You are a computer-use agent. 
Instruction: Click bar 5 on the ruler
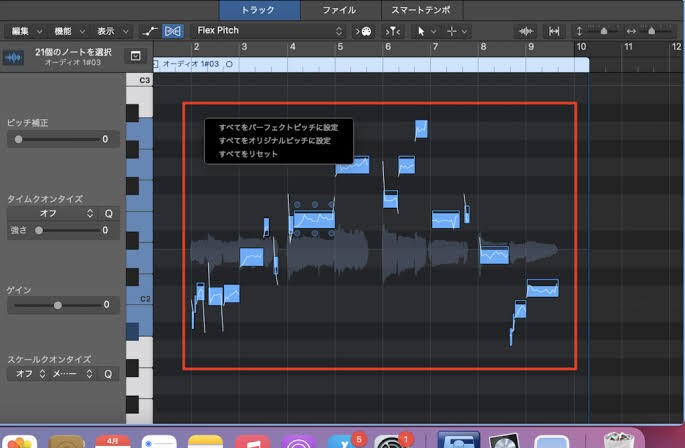340,47
